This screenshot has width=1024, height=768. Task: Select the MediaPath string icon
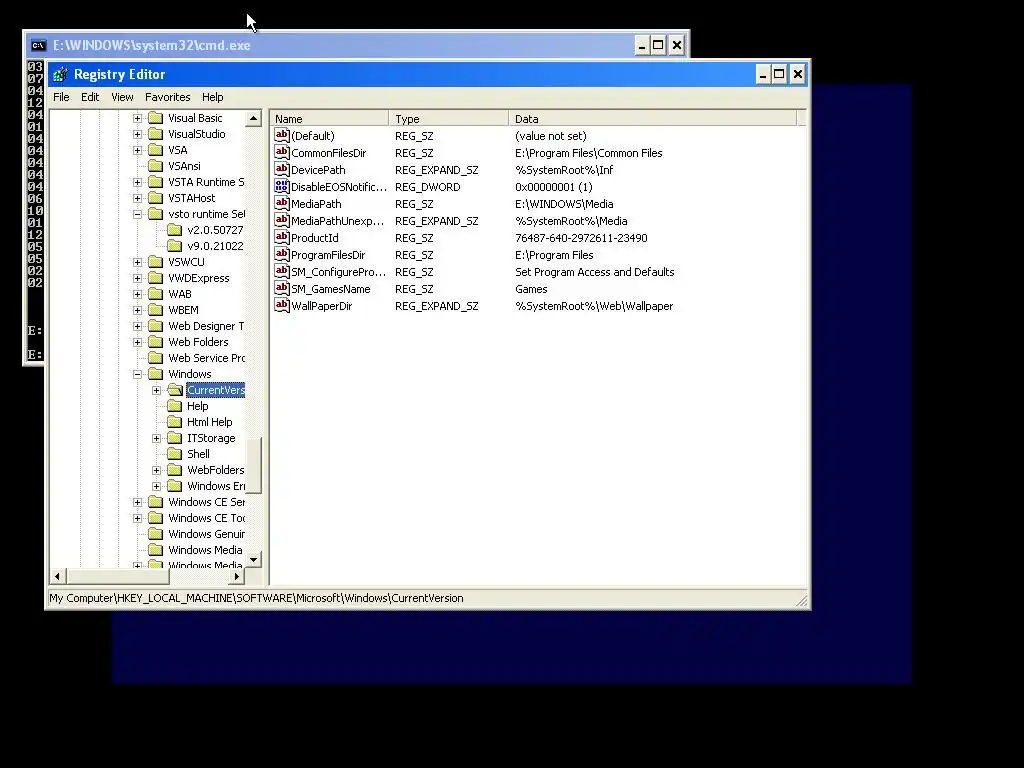tap(281, 203)
